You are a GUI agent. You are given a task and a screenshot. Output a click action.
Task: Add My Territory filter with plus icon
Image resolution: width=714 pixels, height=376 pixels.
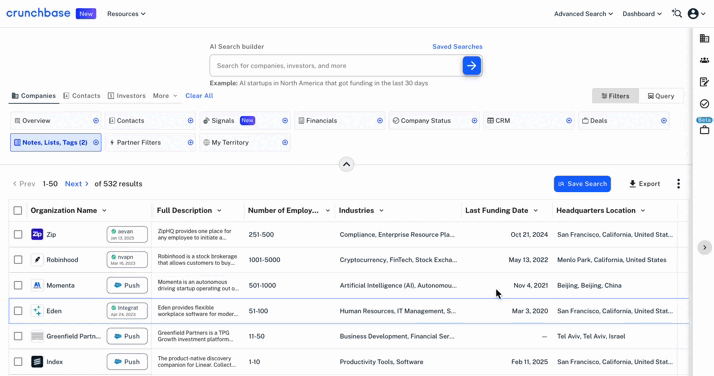point(285,142)
